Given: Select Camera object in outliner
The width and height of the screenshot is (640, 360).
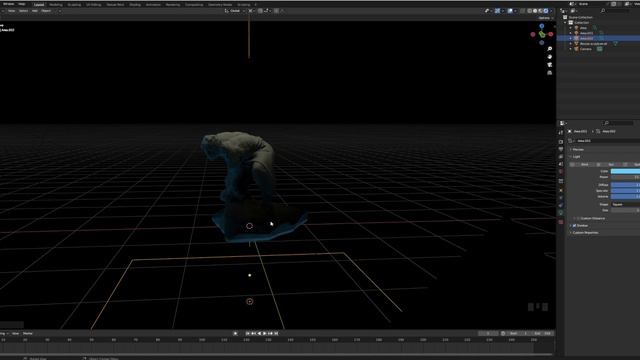Looking at the screenshot, I should (586, 49).
